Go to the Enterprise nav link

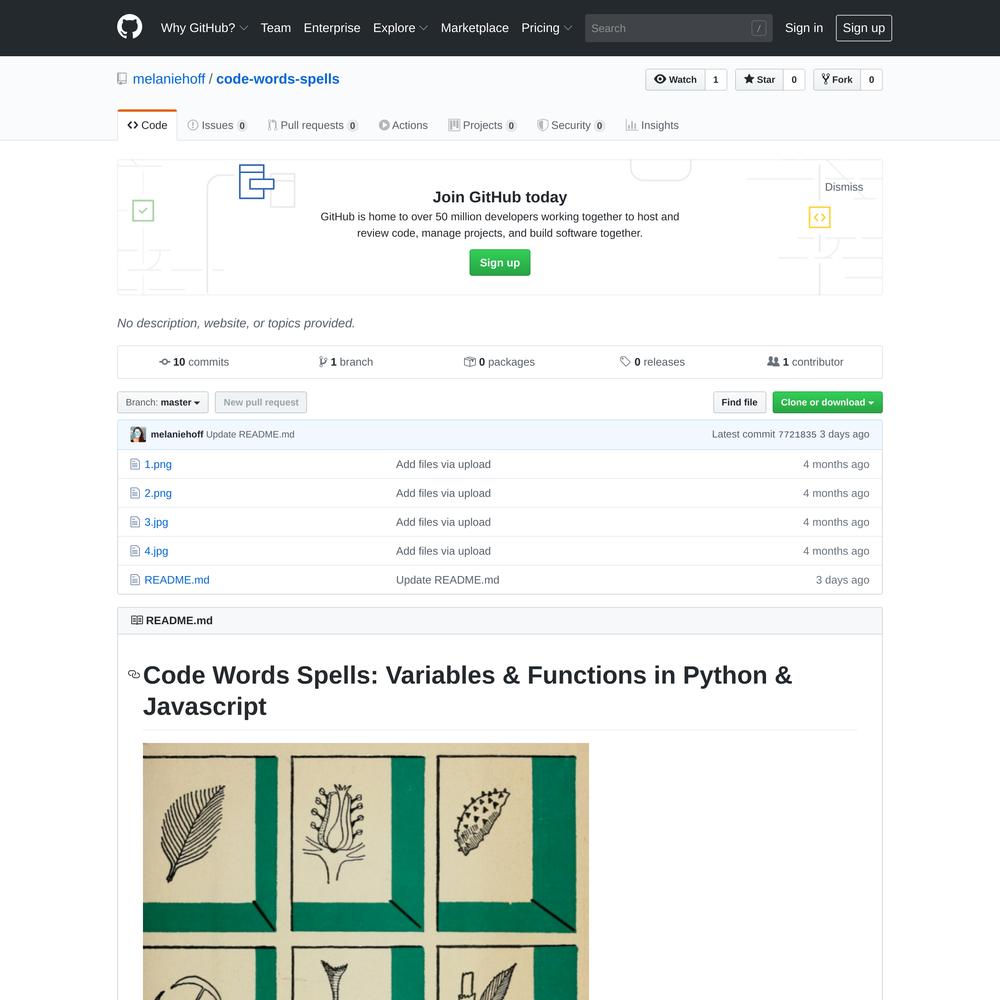[332, 28]
